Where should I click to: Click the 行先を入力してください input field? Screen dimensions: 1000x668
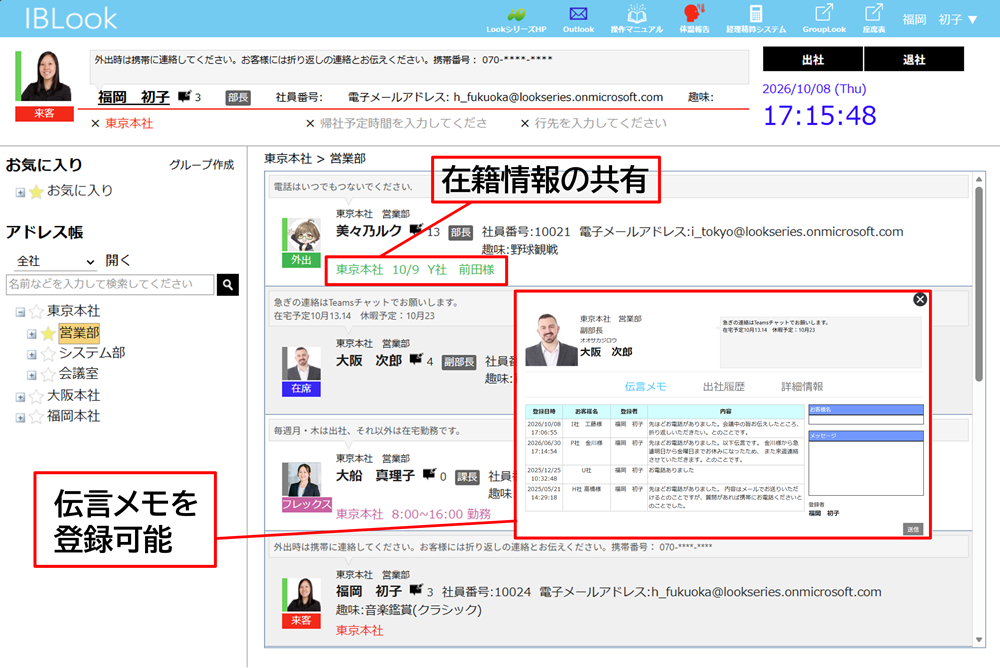point(601,123)
